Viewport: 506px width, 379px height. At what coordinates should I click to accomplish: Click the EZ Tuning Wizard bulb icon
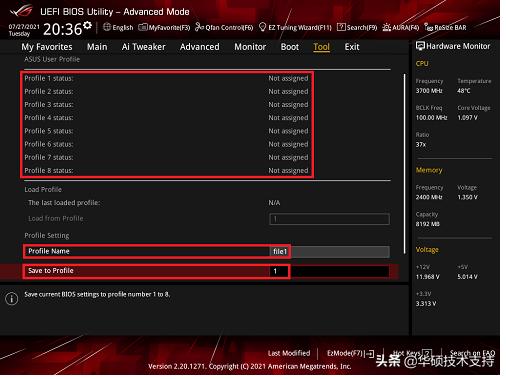(x=262, y=27)
